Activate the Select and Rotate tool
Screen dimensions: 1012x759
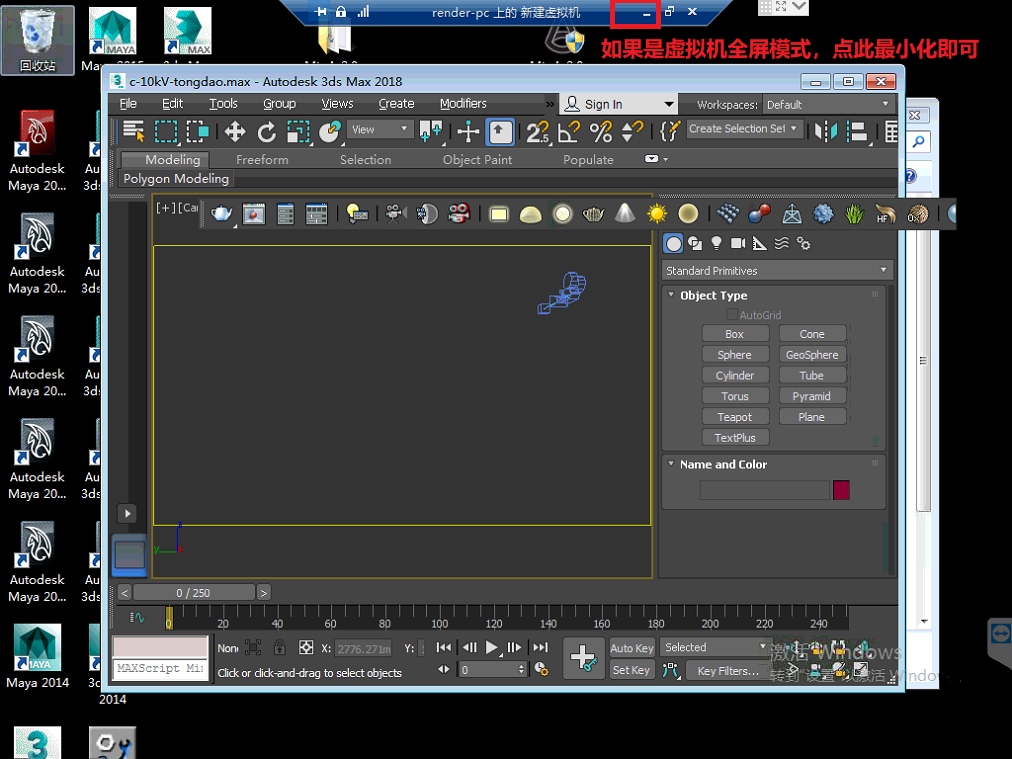pos(266,132)
